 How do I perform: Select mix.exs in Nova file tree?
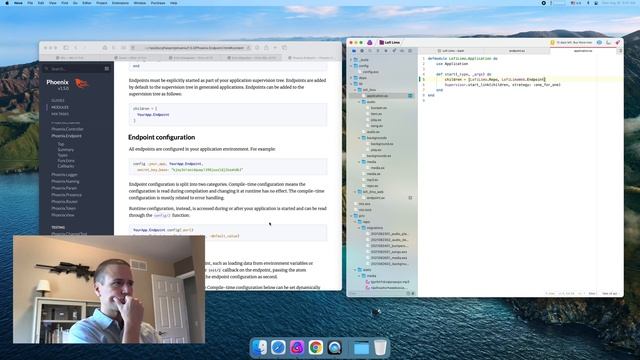coord(364,204)
